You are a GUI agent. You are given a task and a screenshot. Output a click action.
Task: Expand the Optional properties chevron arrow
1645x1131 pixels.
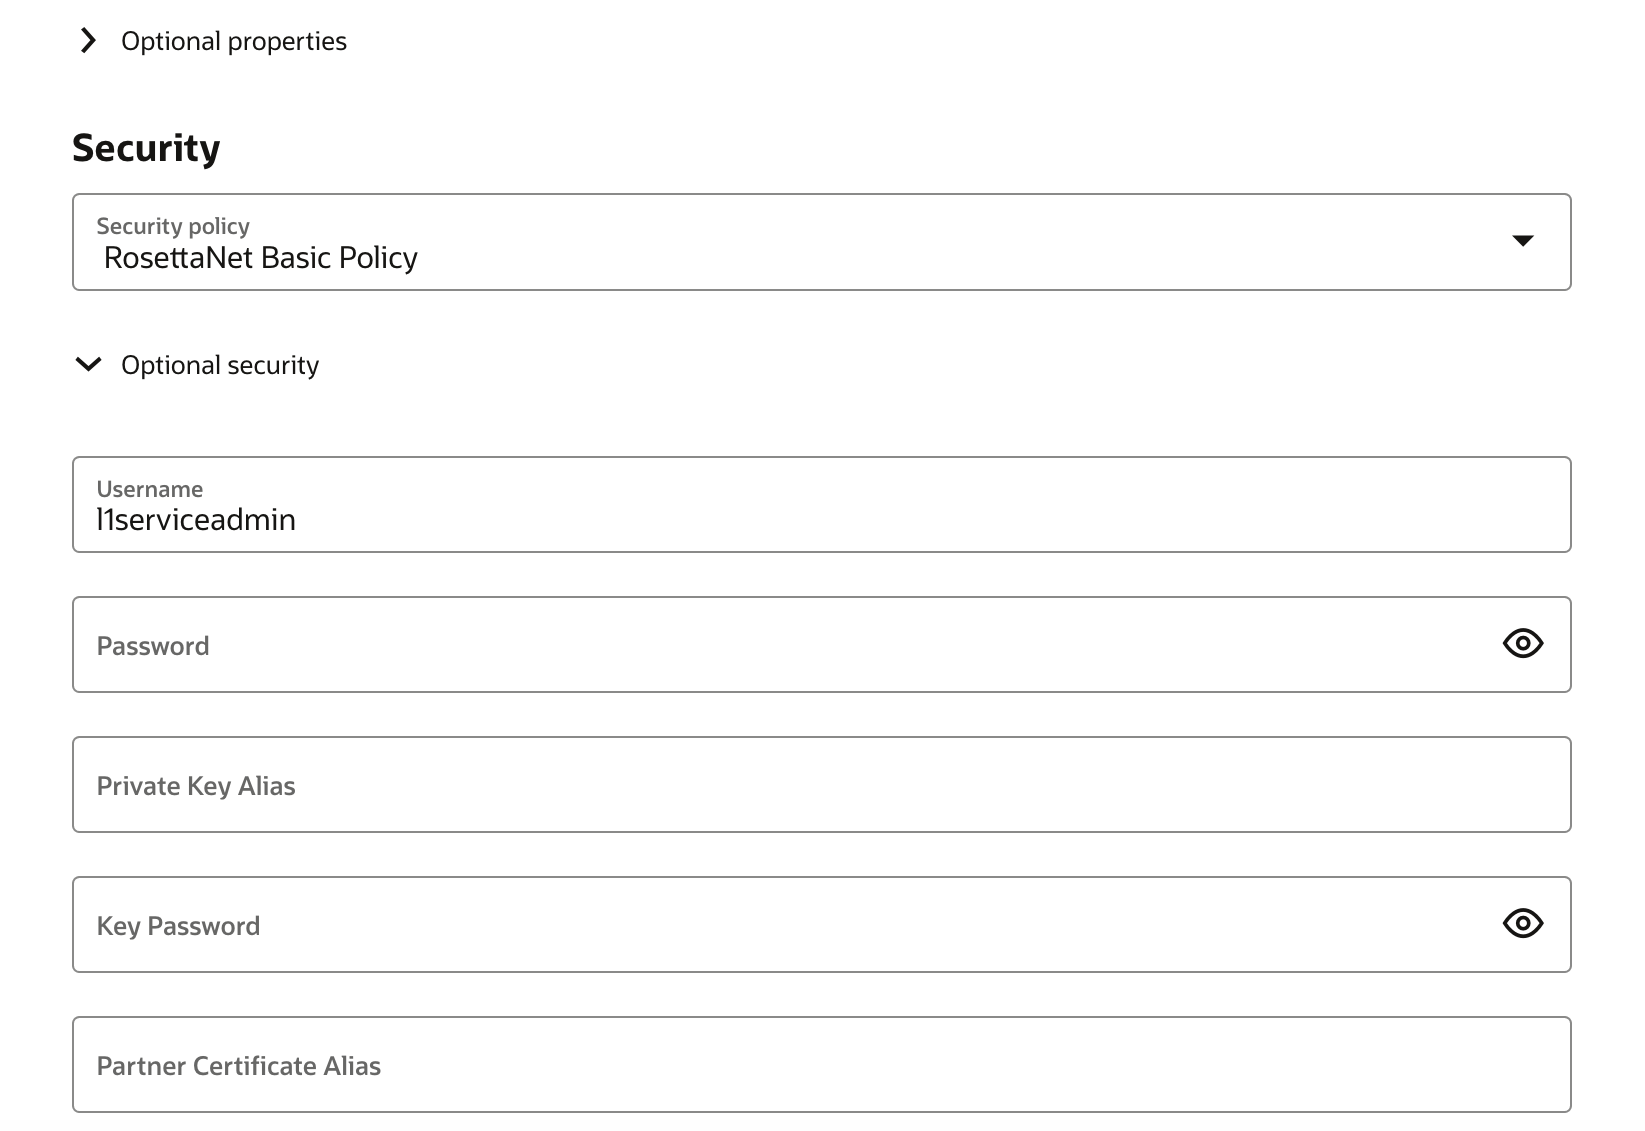point(88,41)
